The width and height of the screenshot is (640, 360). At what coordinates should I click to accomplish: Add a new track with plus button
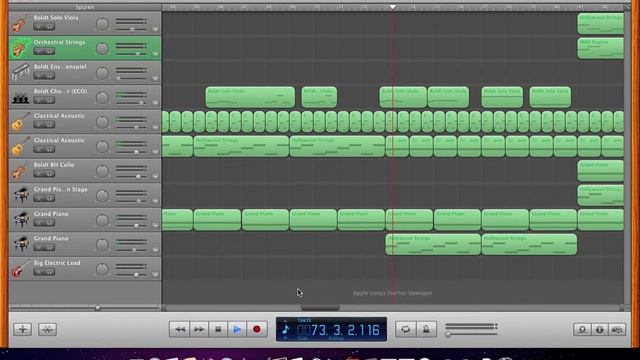pyautogui.click(x=22, y=329)
